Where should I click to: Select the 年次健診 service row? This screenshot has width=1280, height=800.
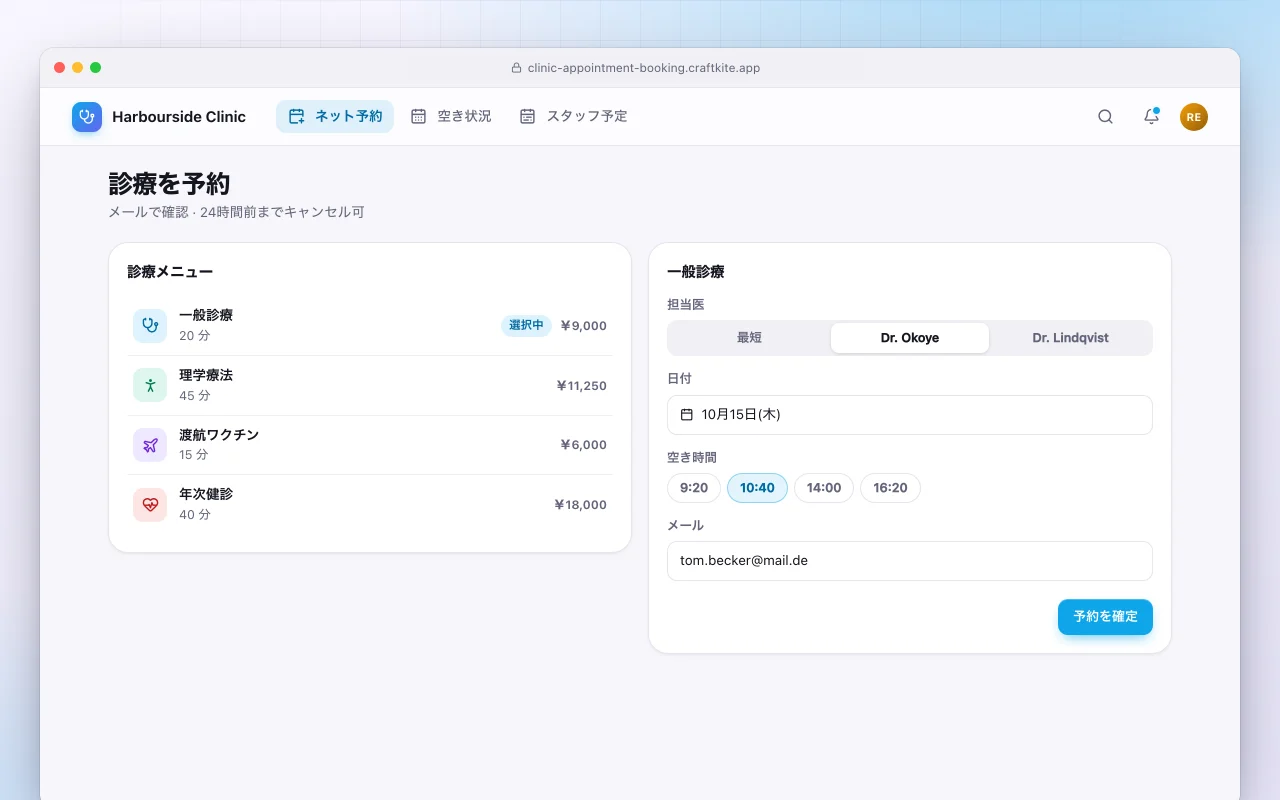370,504
